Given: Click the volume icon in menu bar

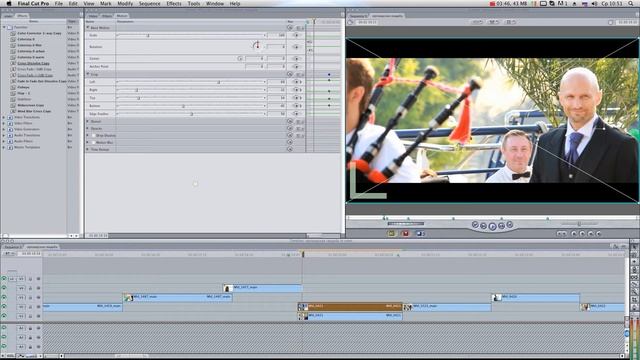Looking at the screenshot, I should (594, 4).
